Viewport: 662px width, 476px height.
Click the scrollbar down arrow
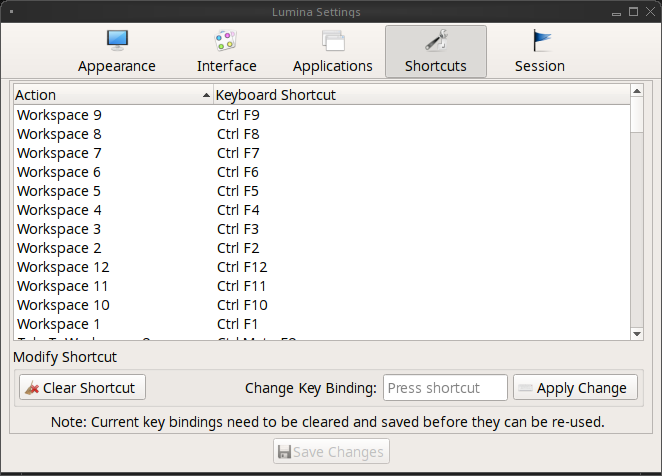coord(637,334)
